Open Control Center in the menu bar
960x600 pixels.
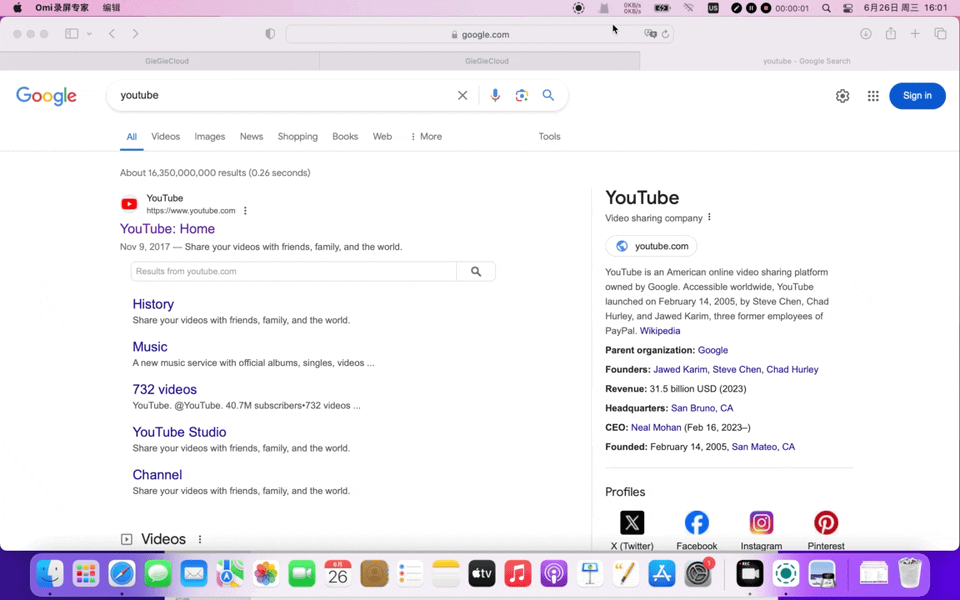848,8
